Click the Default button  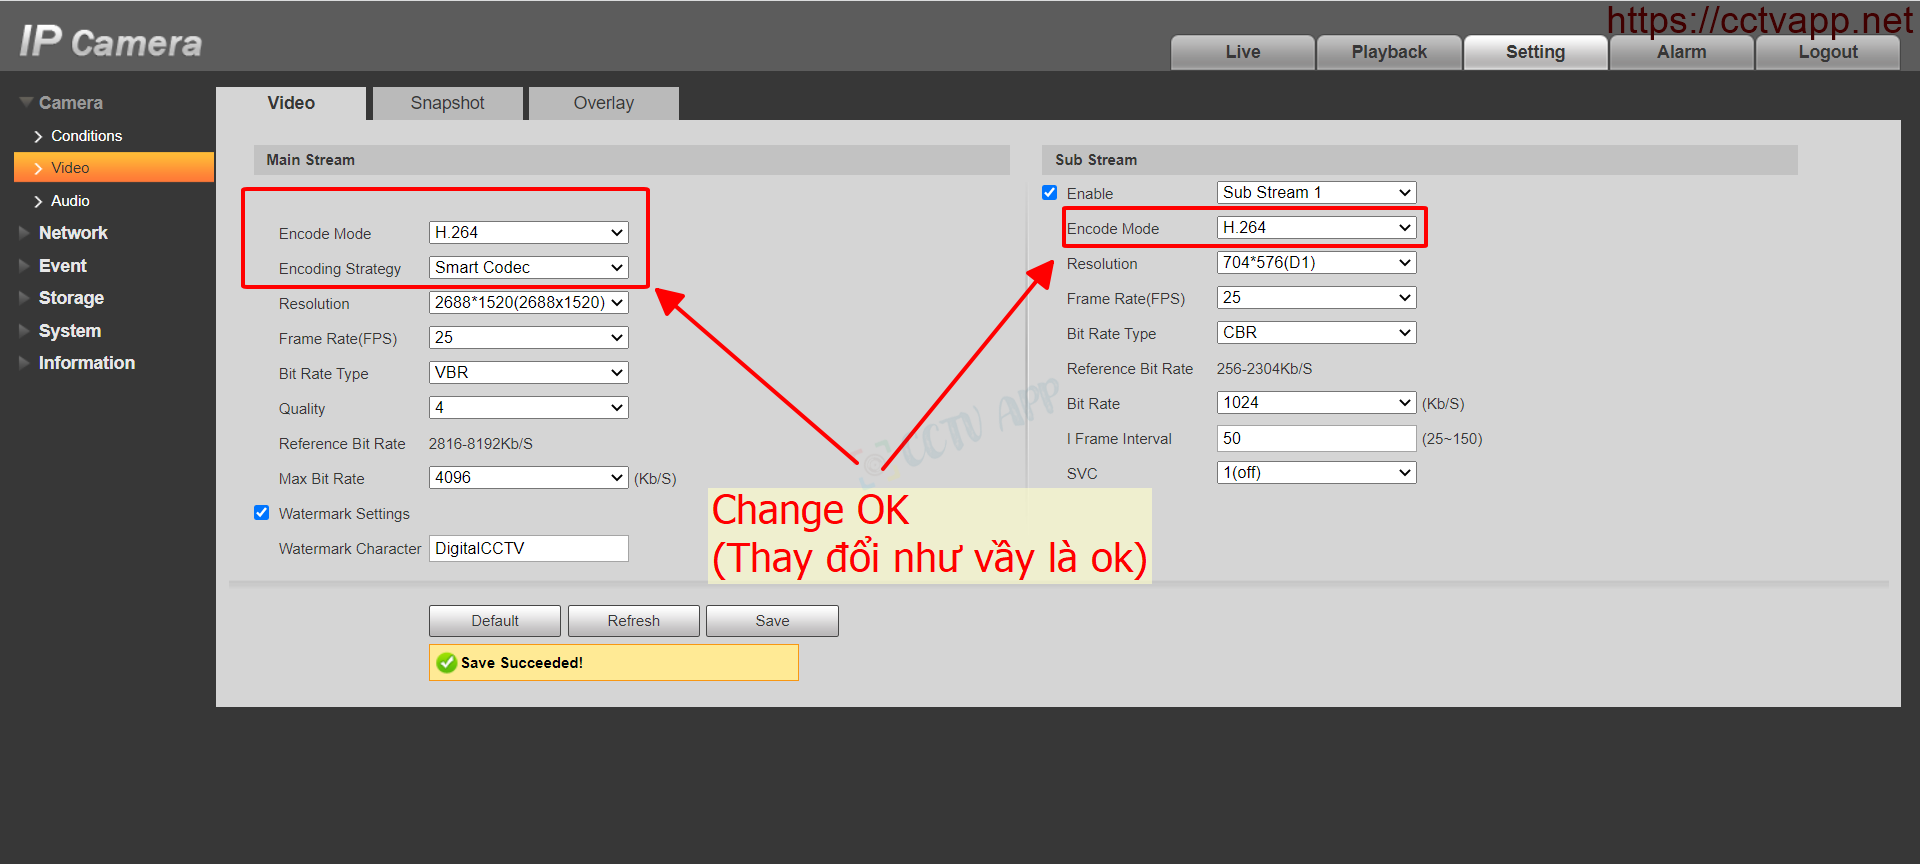tap(495, 621)
